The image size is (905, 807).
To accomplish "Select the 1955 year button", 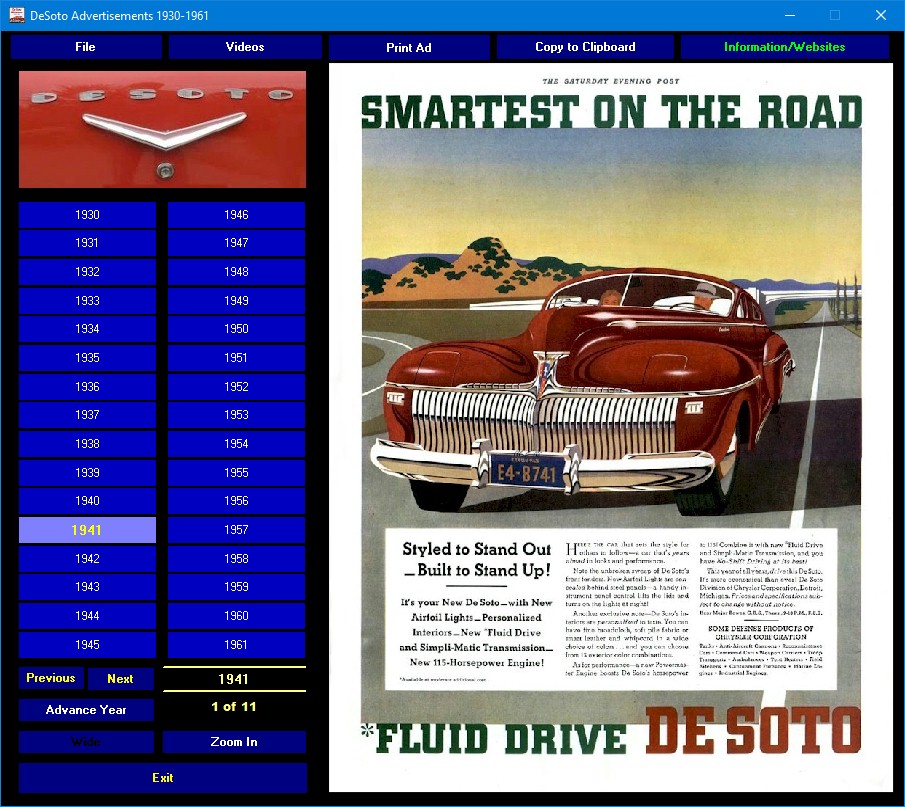I will tap(236, 473).
